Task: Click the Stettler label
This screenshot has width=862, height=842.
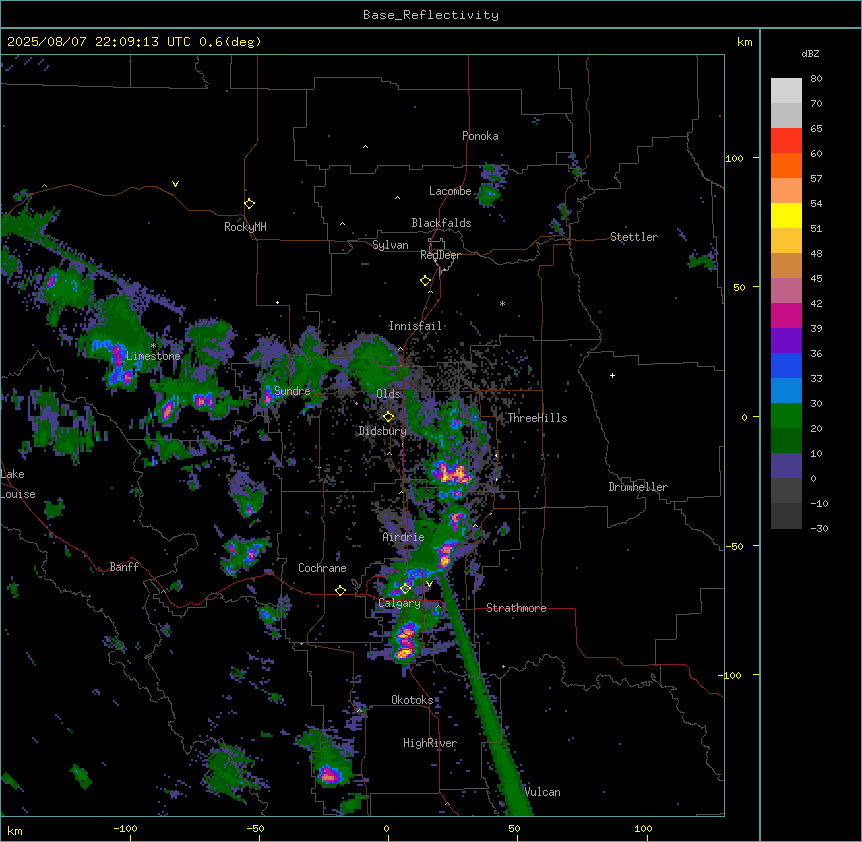Action: tap(634, 237)
